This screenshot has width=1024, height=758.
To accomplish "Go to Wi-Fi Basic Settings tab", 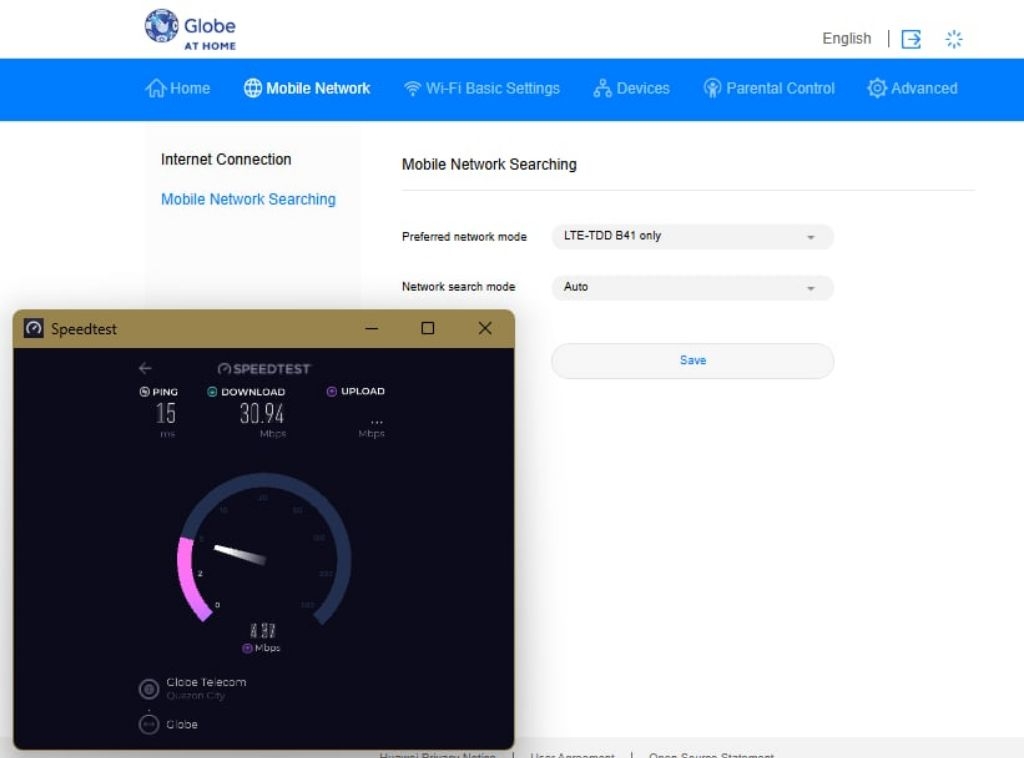I will [482, 88].
